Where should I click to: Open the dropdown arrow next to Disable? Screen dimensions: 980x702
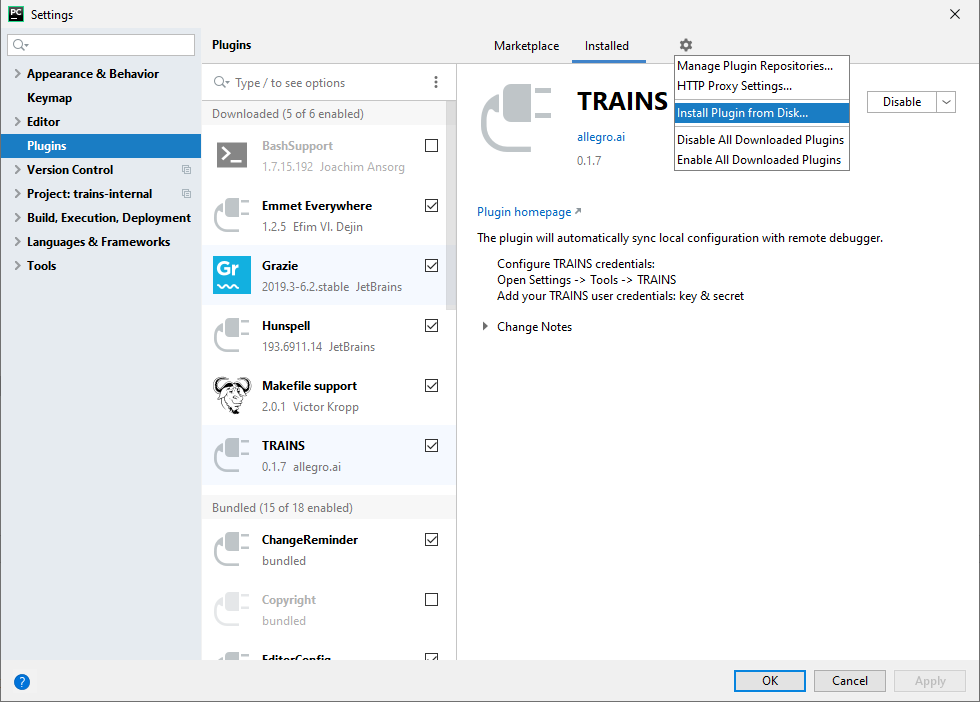pyautogui.click(x=946, y=101)
